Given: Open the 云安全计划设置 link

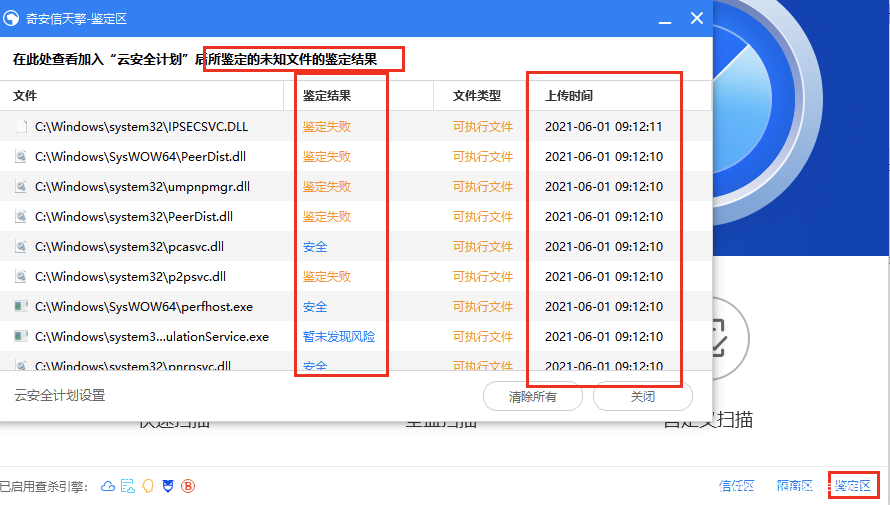Looking at the screenshot, I should pyautogui.click(x=60, y=396).
